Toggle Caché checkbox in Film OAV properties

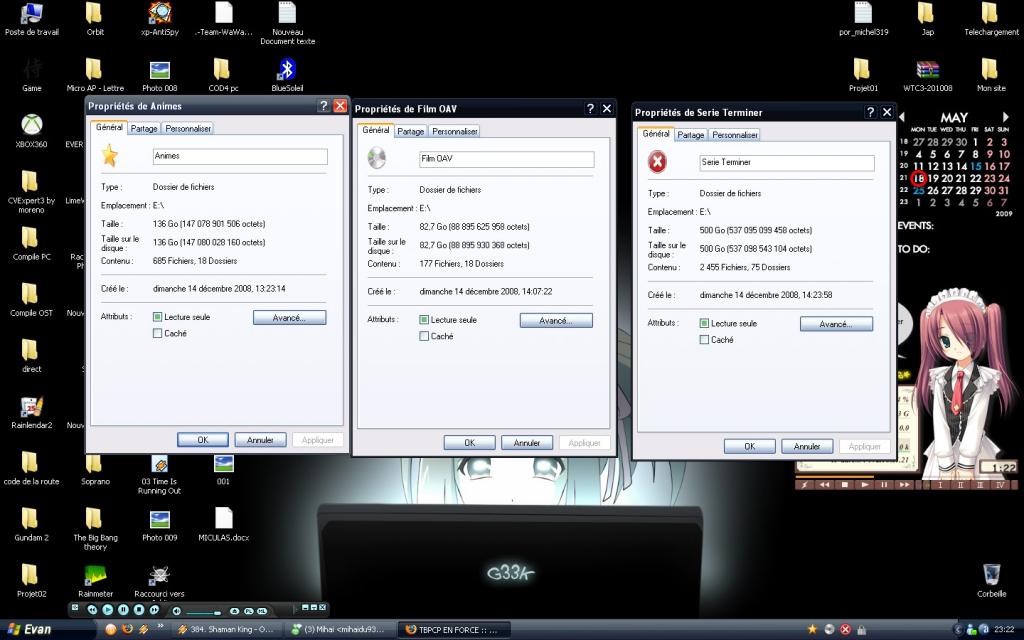coord(424,336)
